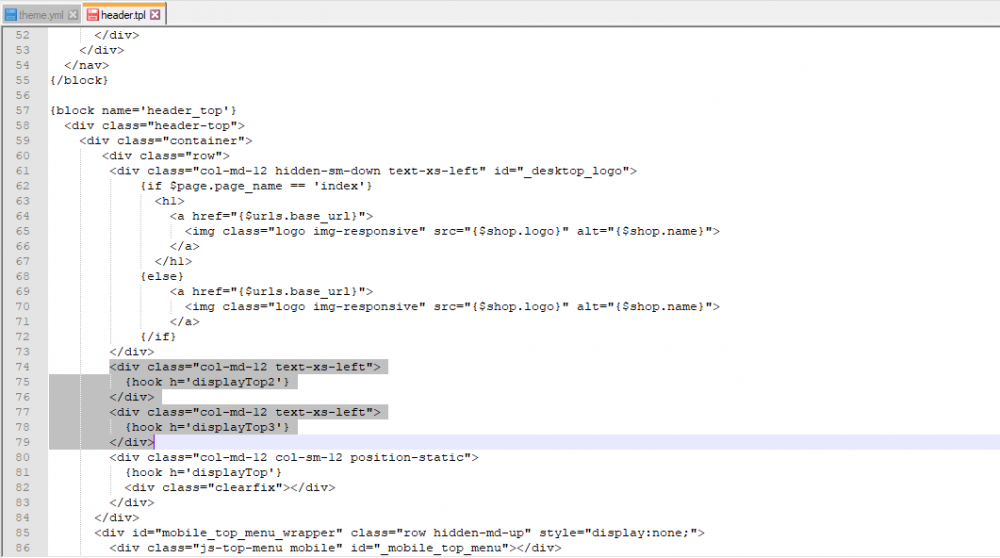1000x558 pixels.
Task: Click line number 68 in the margin
Action: coord(23,276)
